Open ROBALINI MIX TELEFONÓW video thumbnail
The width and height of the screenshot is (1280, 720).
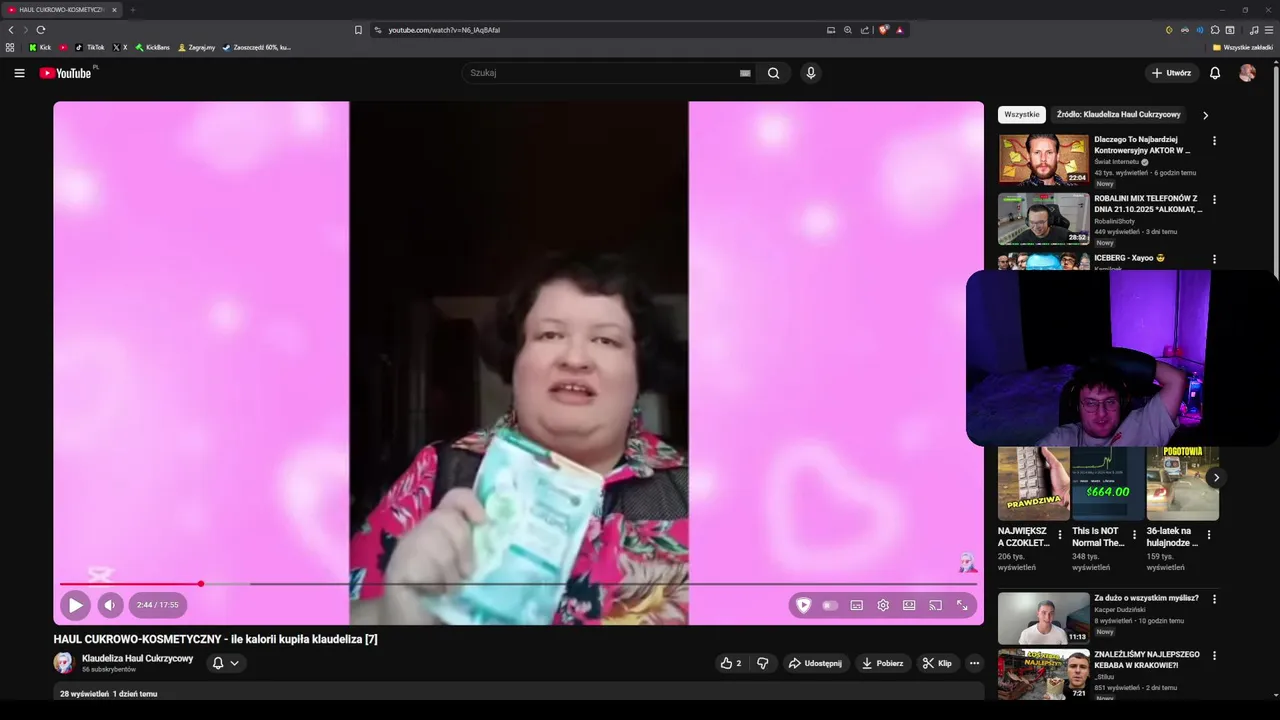tap(1044, 219)
